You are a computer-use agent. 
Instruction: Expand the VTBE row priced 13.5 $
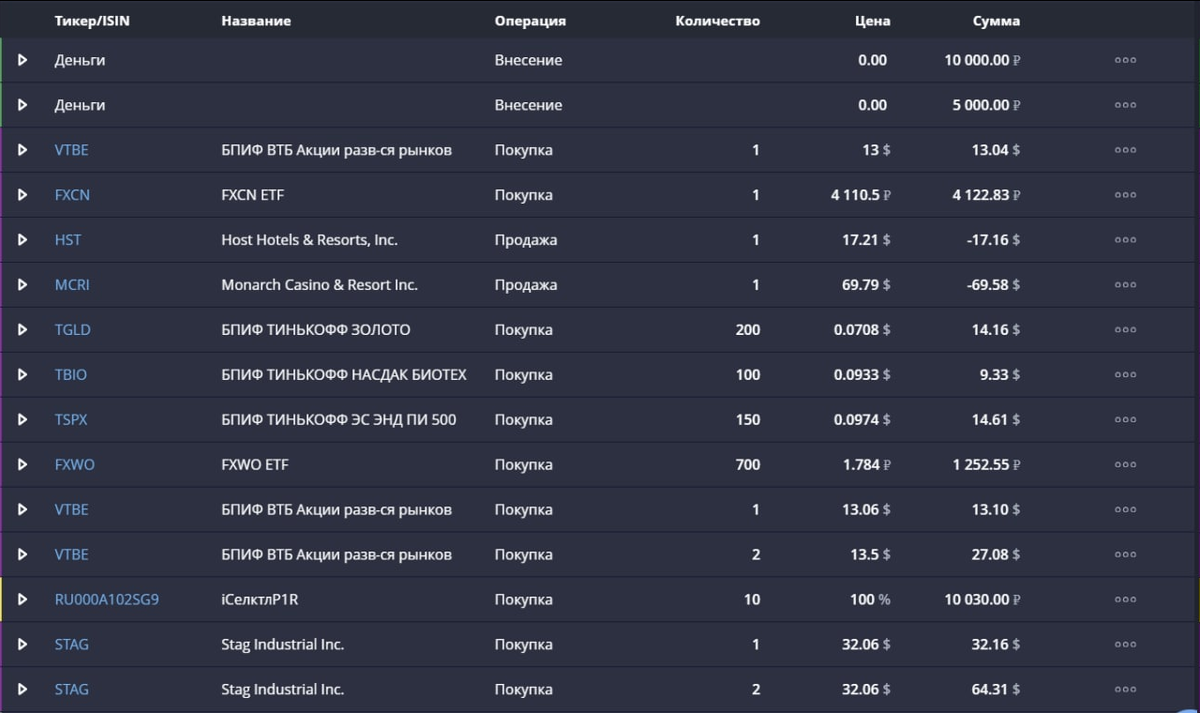(23, 555)
